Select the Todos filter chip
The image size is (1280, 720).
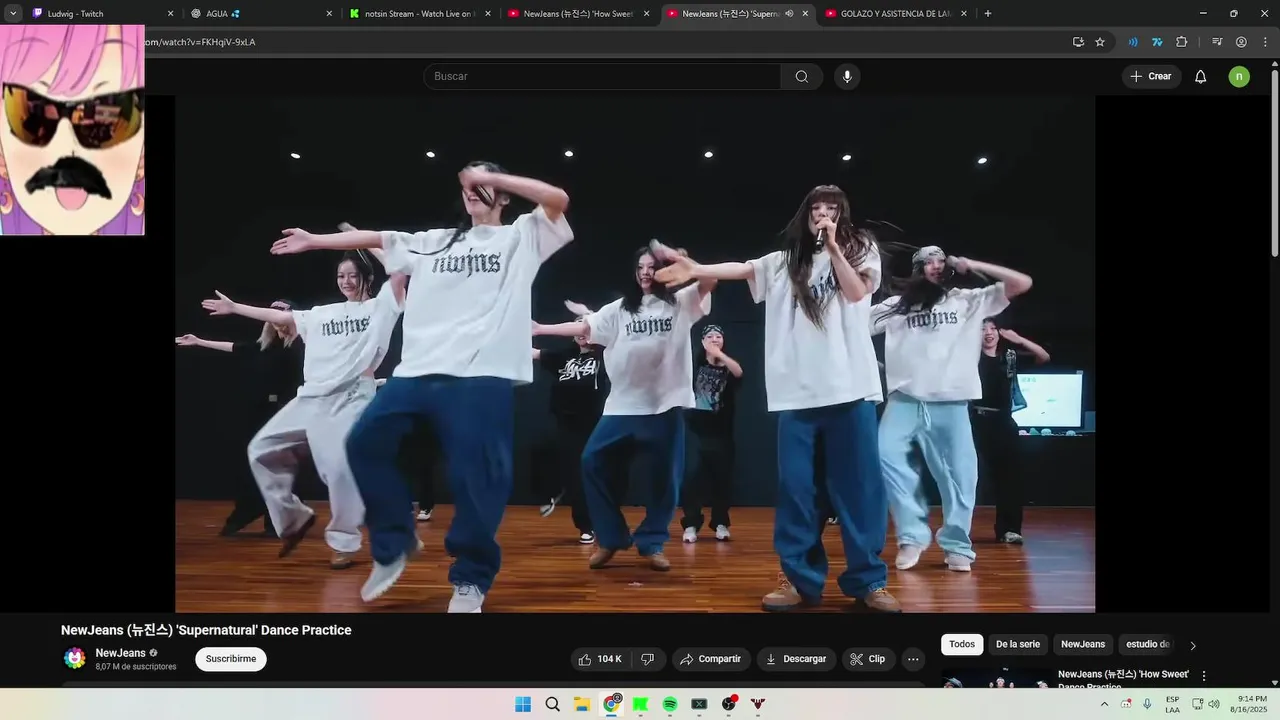coord(962,645)
